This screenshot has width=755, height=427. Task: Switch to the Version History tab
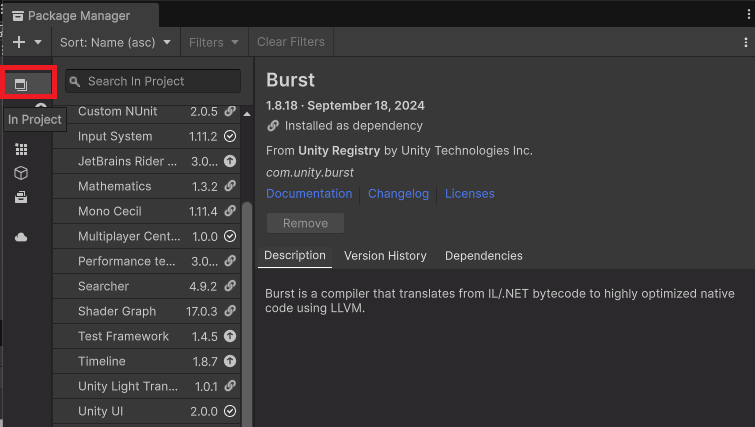click(385, 256)
